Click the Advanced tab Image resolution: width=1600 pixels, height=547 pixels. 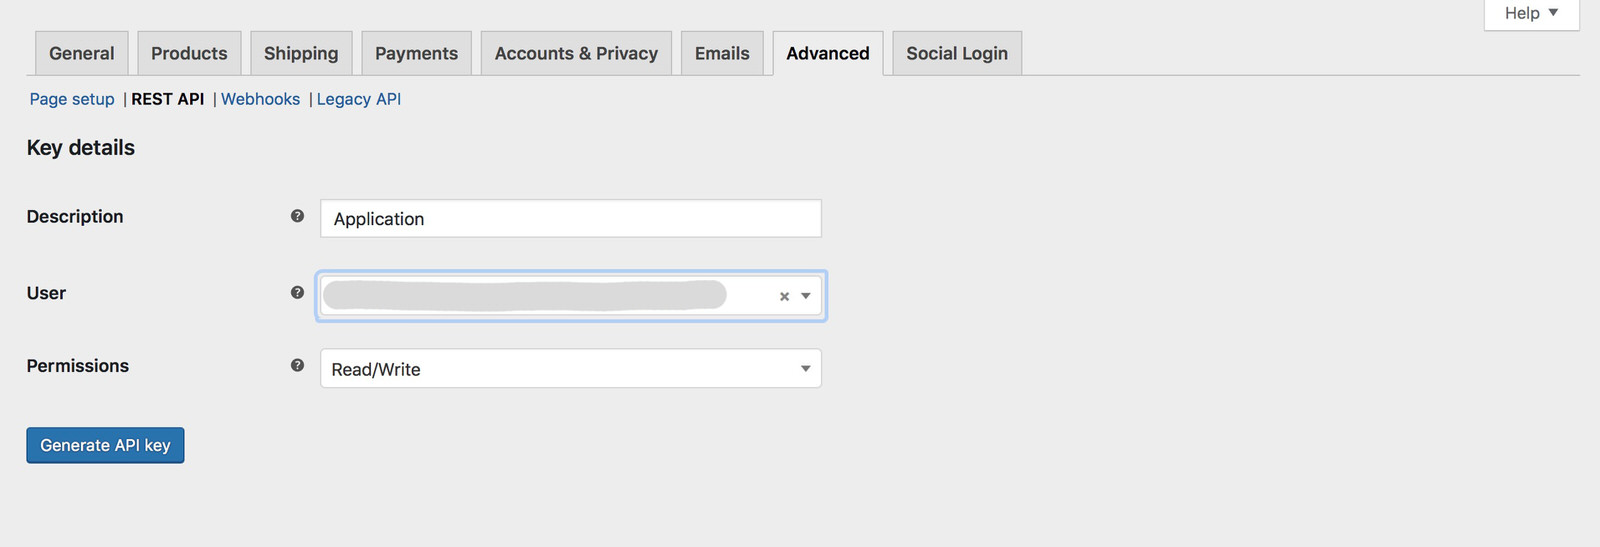[x=828, y=54]
